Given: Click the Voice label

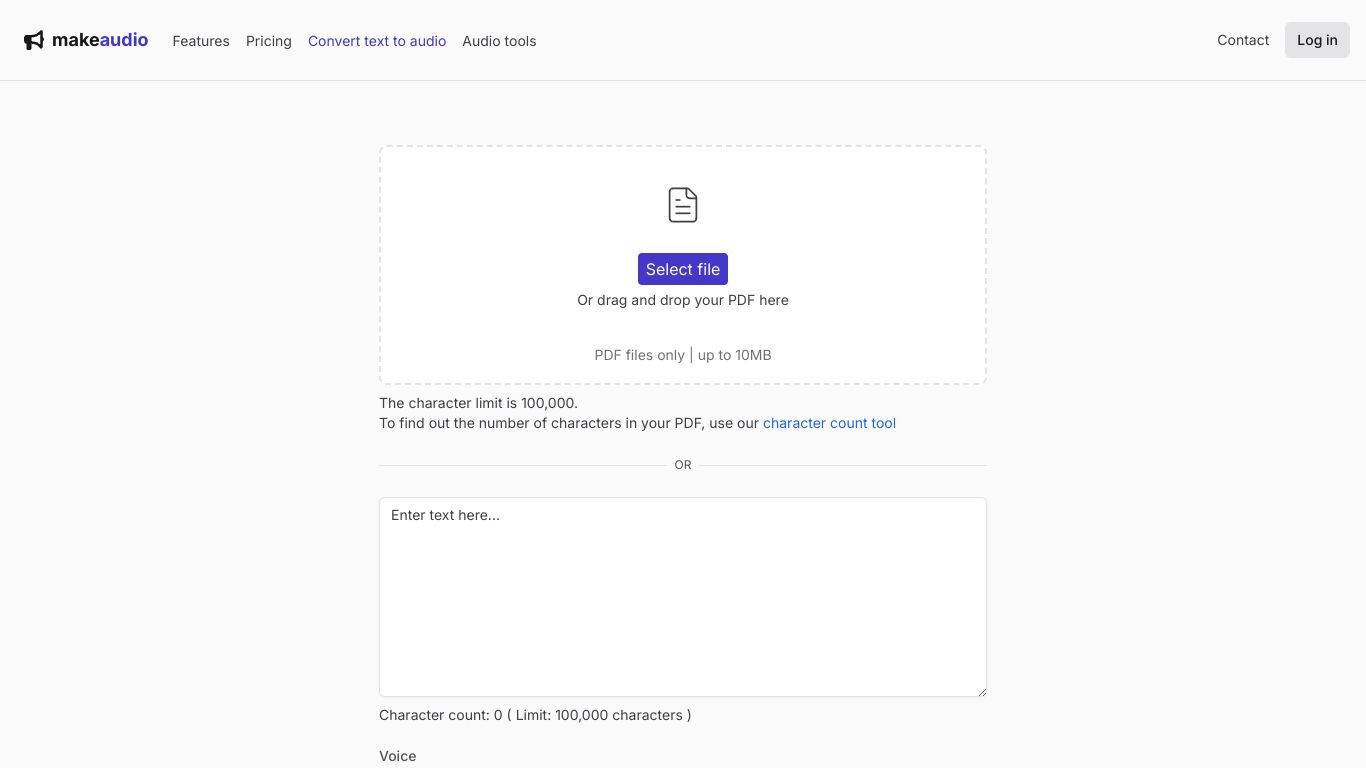Looking at the screenshot, I should [398, 756].
